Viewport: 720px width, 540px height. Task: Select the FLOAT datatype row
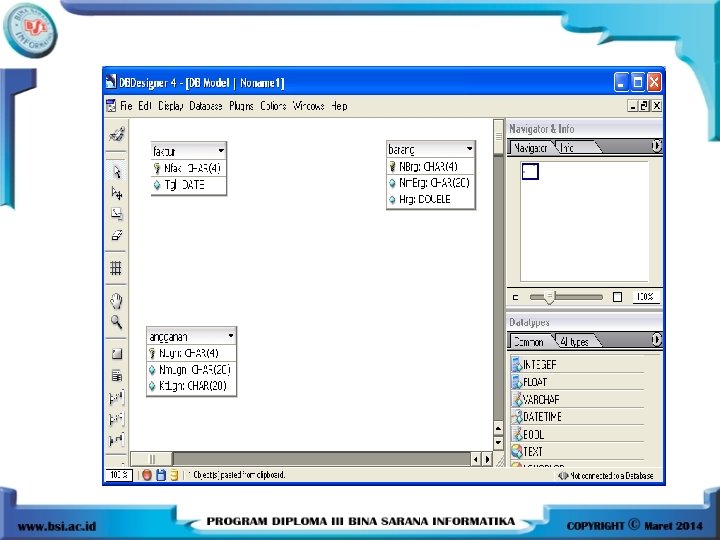pyautogui.click(x=578, y=382)
